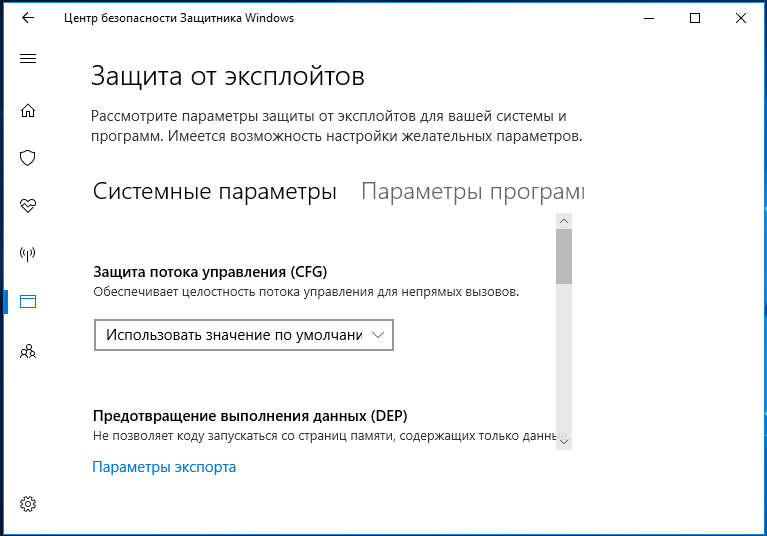This screenshot has width=767, height=536.
Task: Click the Защита от эксплойтов page title
Action: click(228, 77)
